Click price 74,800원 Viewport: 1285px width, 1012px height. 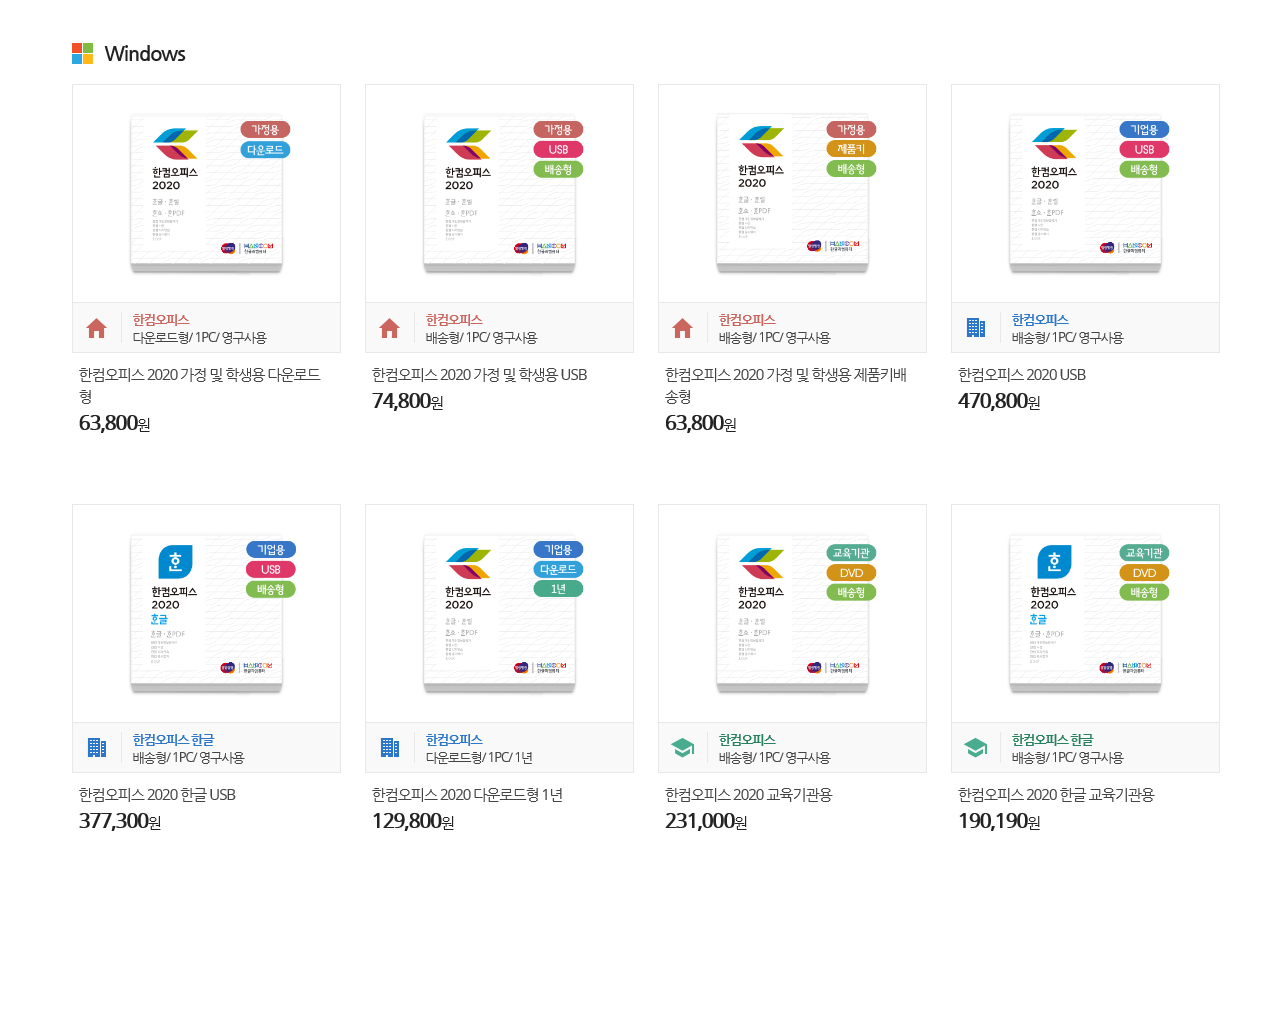point(408,401)
